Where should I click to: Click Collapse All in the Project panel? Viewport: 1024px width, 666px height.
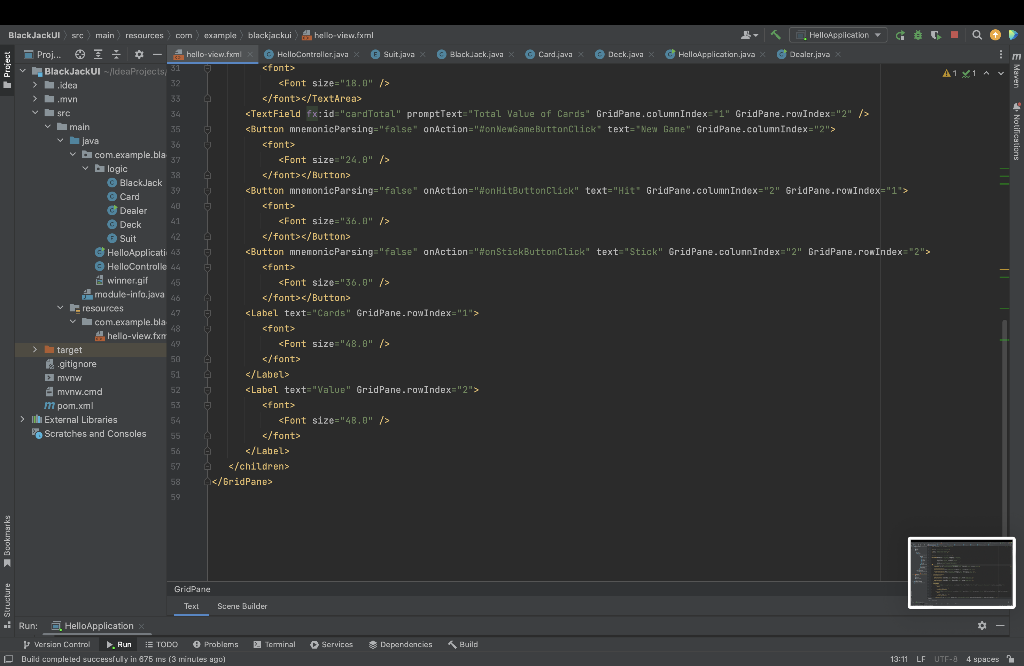coord(116,54)
